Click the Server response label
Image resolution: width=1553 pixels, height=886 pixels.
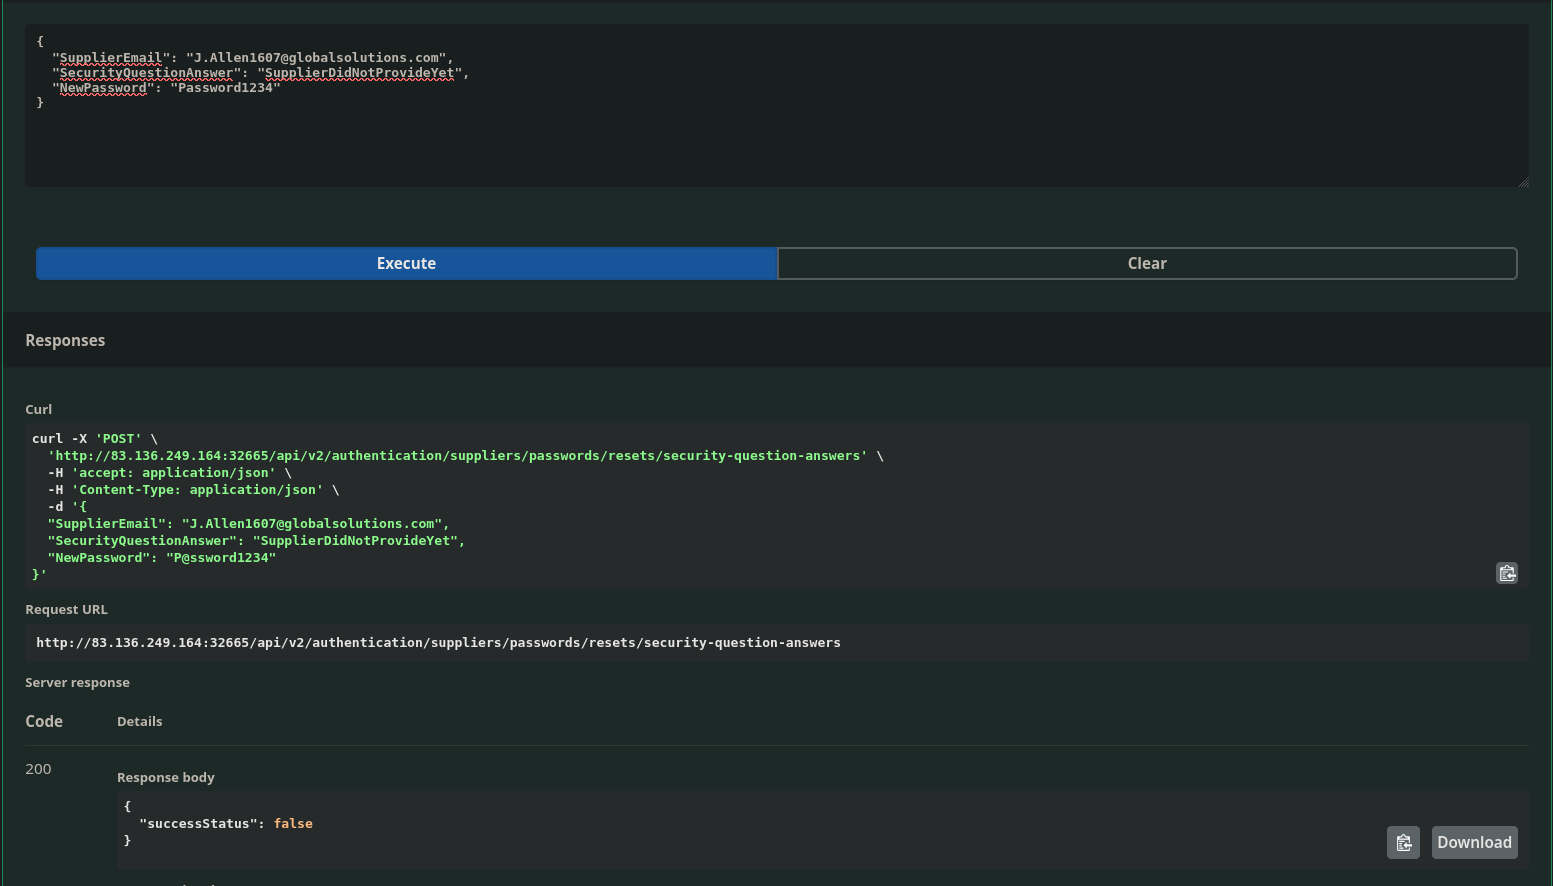tap(77, 682)
